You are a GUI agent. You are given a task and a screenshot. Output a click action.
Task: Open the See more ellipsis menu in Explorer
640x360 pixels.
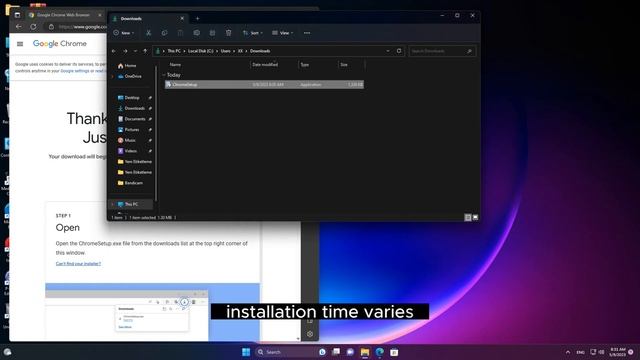tap(307, 33)
